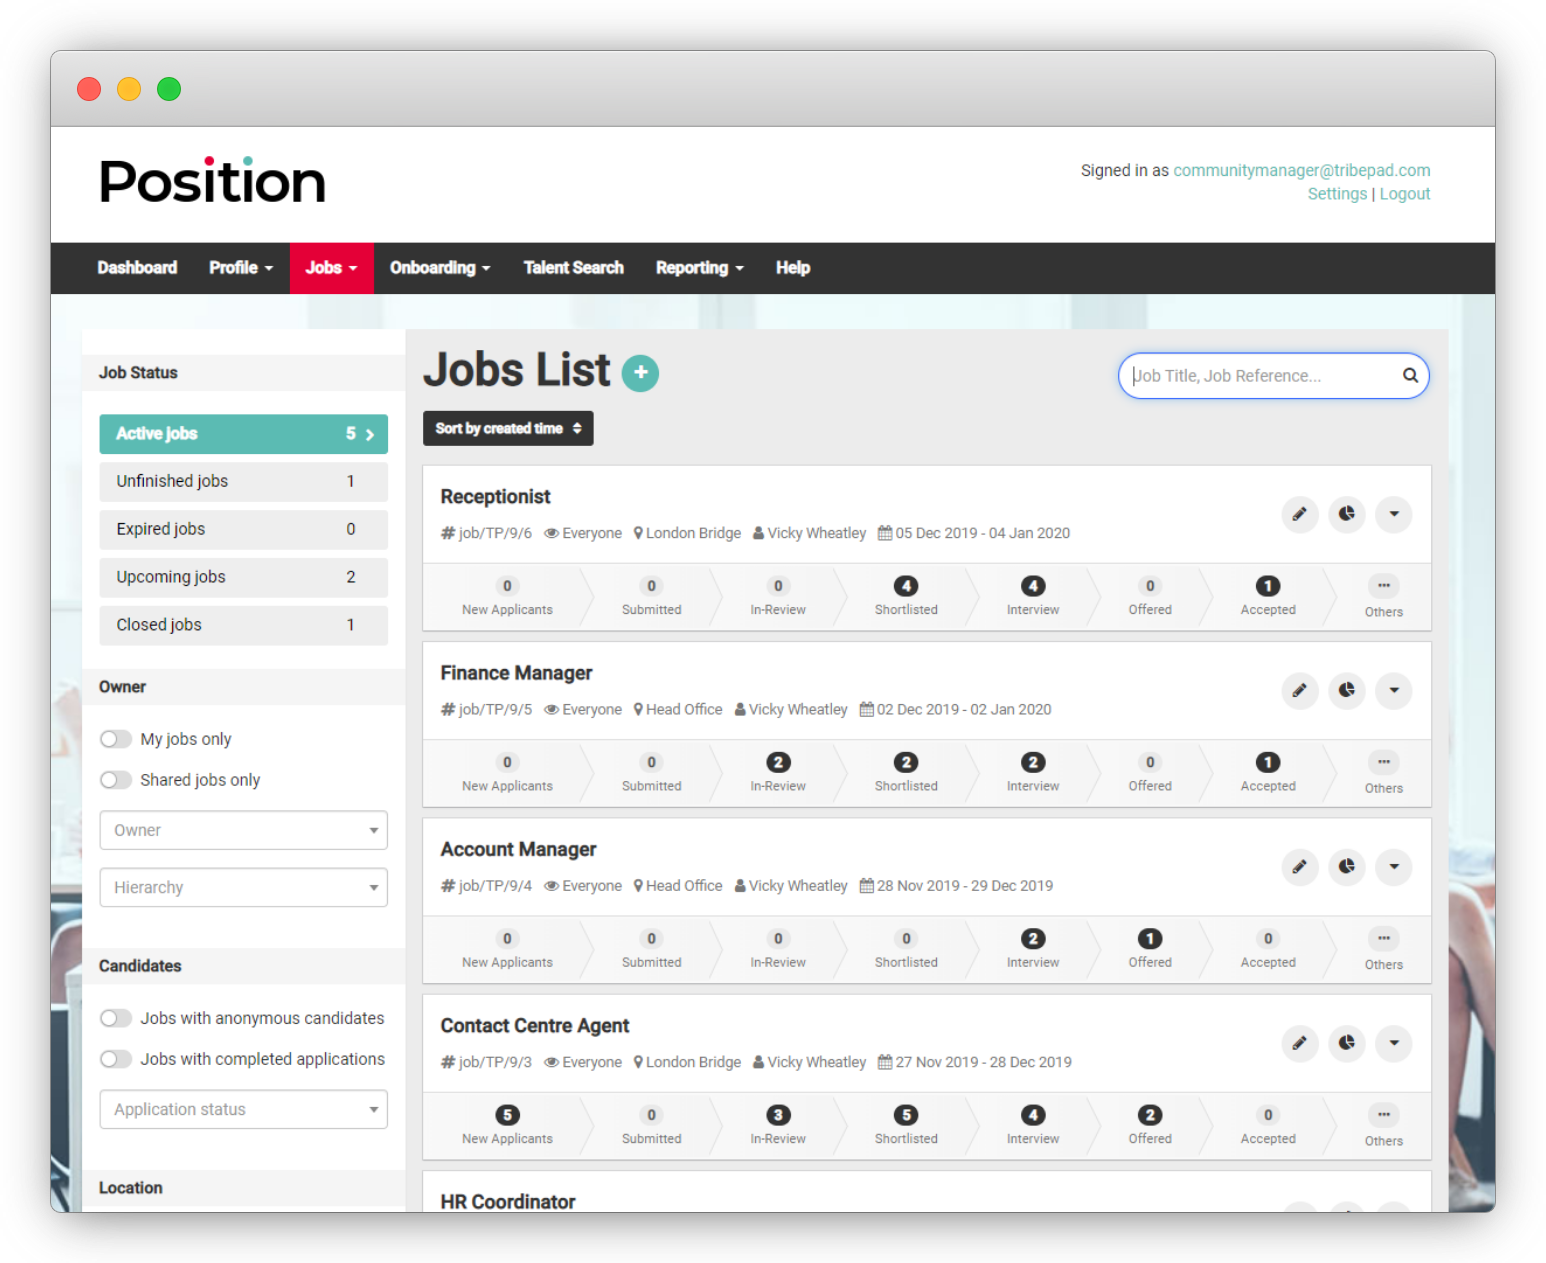Select the Active jobs filter
The width and height of the screenshot is (1546, 1263).
[243, 433]
